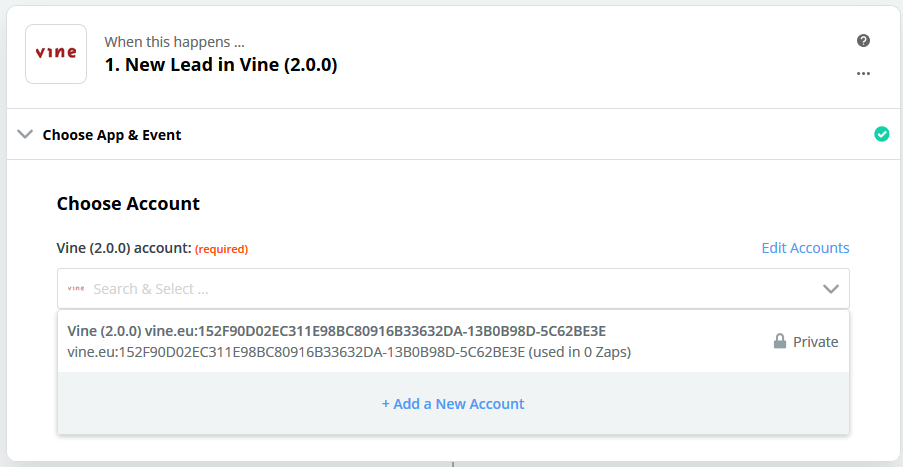This screenshot has width=903, height=467.
Task: Click + Add a New Account
Action: pos(453,404)
